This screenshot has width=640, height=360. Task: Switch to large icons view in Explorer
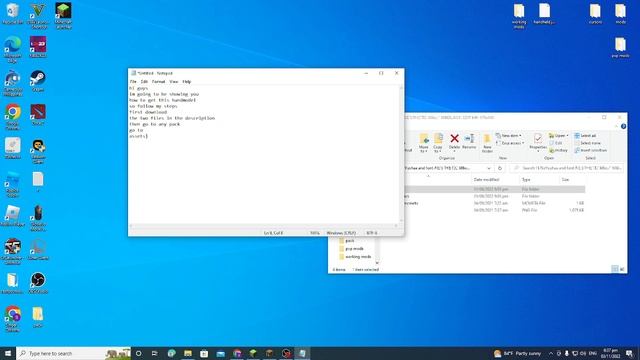coord(622,269)
